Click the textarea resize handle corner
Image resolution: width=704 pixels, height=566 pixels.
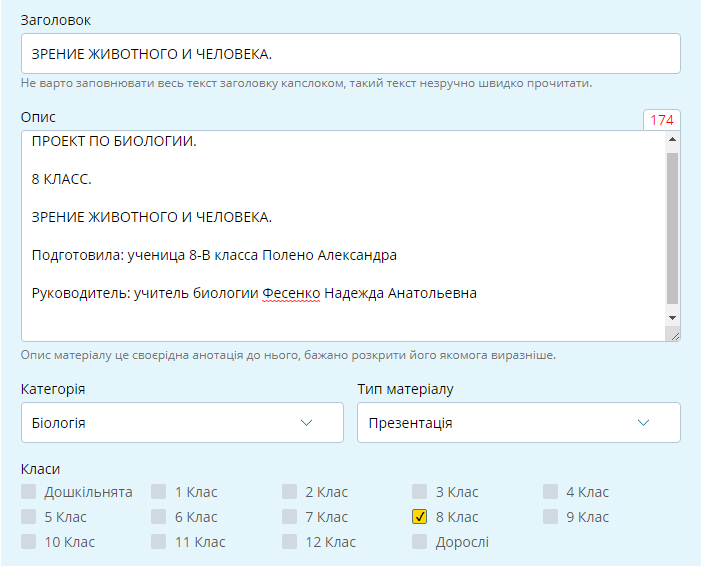click(675, 336)
